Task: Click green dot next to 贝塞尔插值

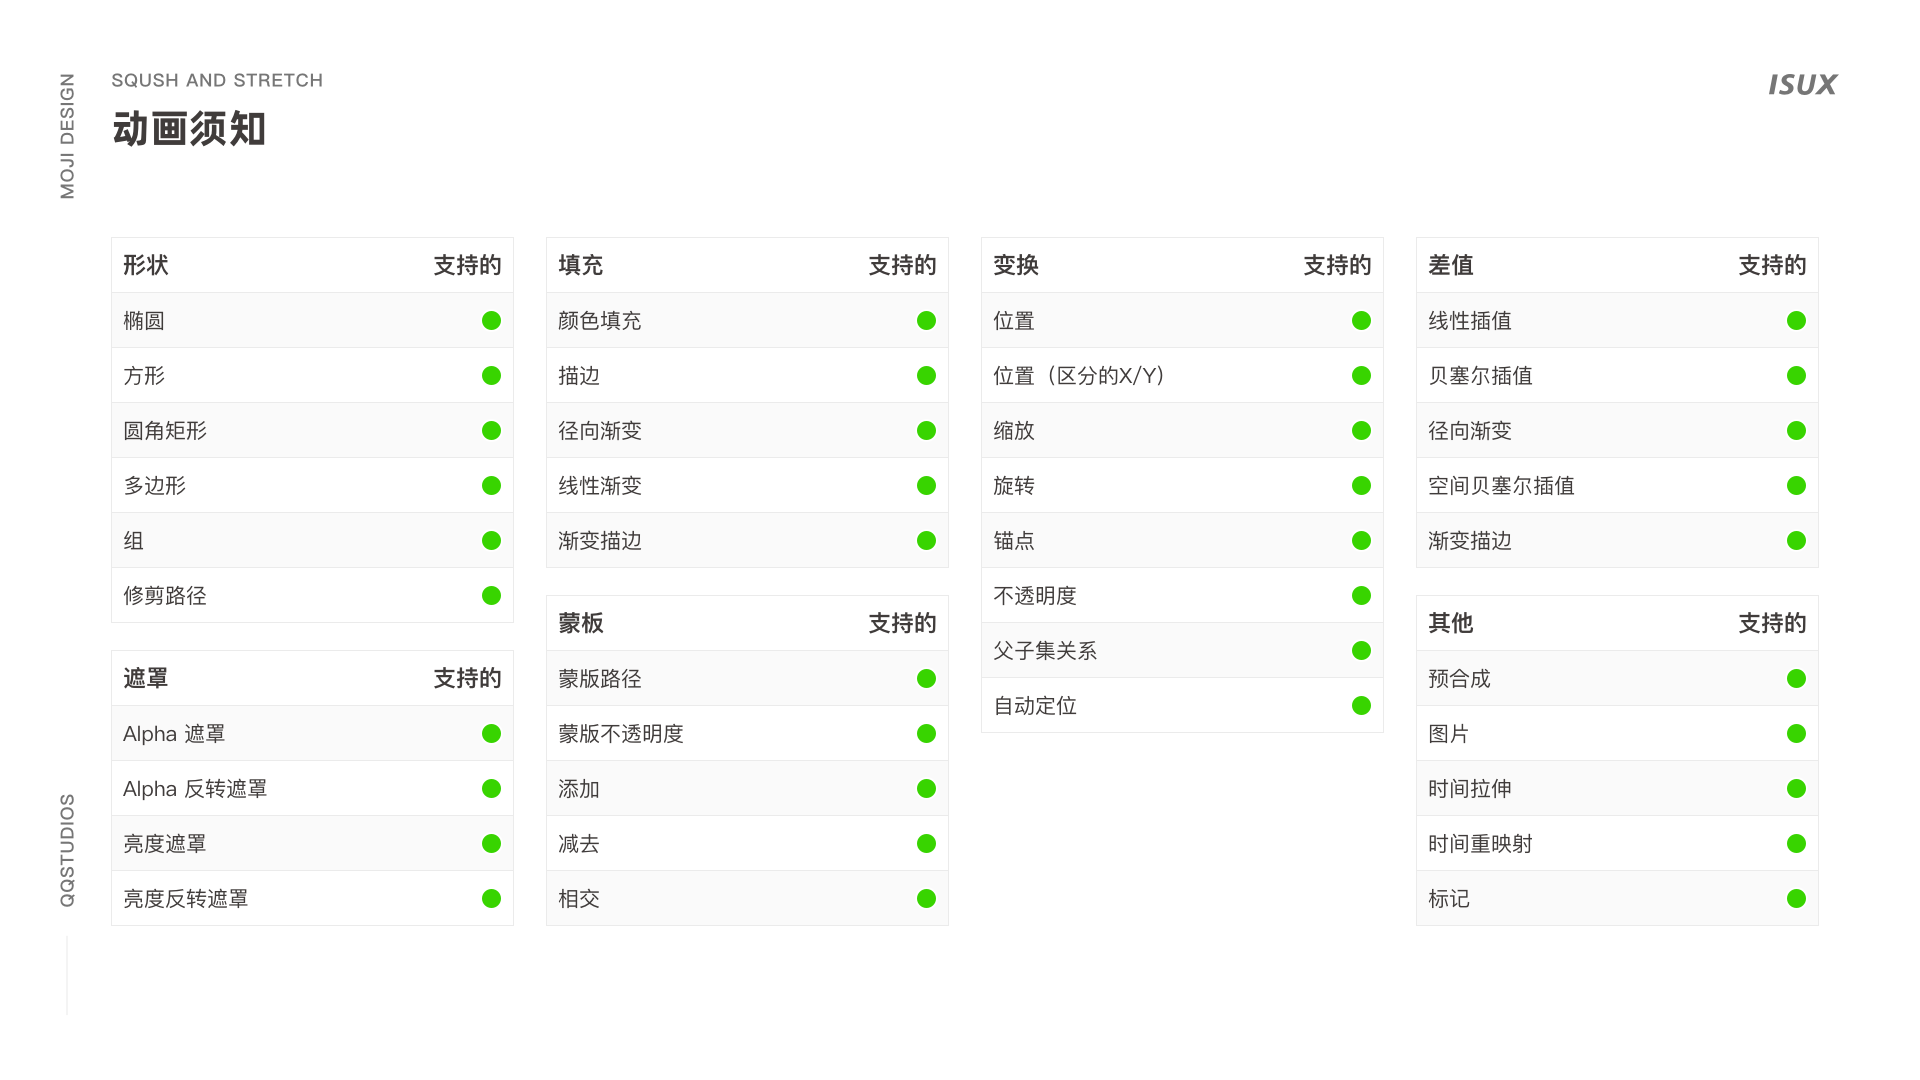Action: pos(1796,376)
